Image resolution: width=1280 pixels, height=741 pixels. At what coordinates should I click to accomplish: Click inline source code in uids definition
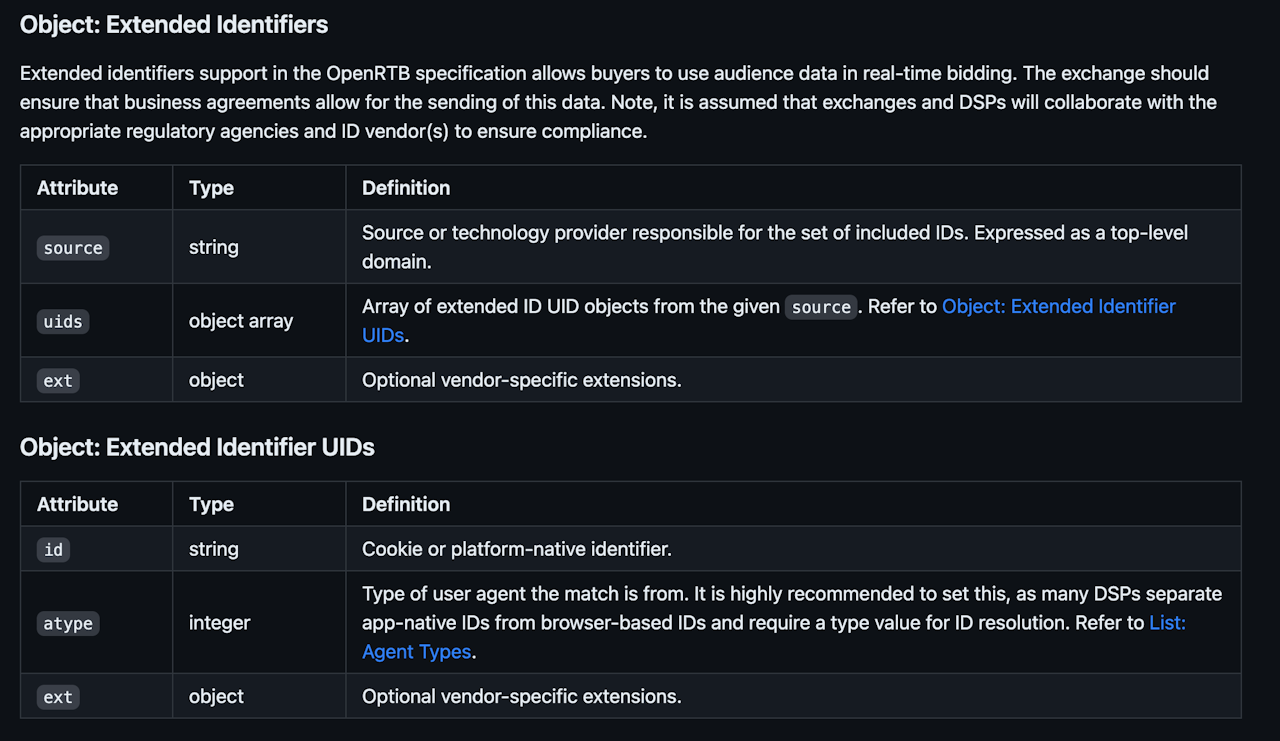(820, 307)
